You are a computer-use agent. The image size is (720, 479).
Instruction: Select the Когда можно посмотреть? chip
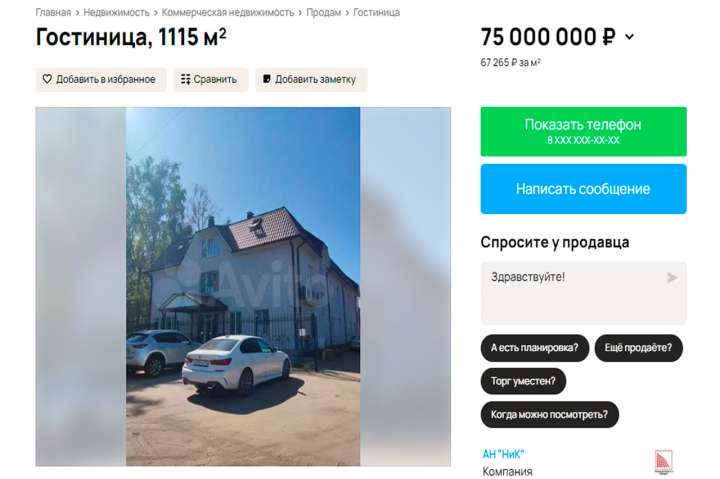coord(550,415)
